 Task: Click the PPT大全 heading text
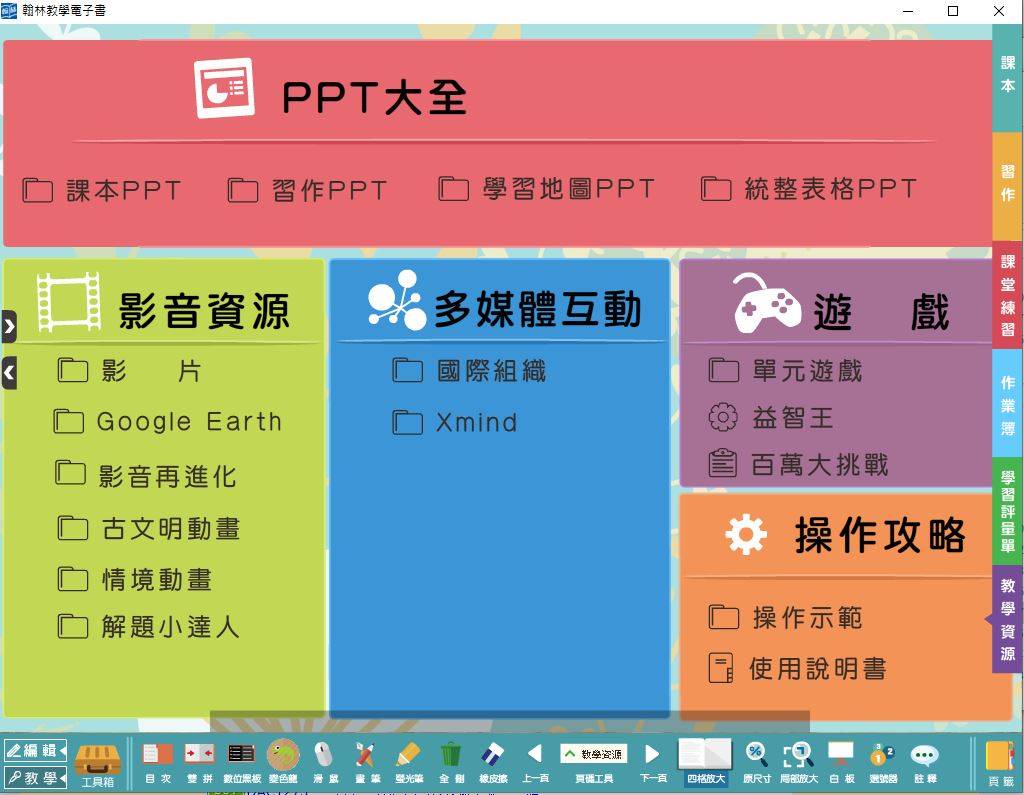(x=375, y=98)
